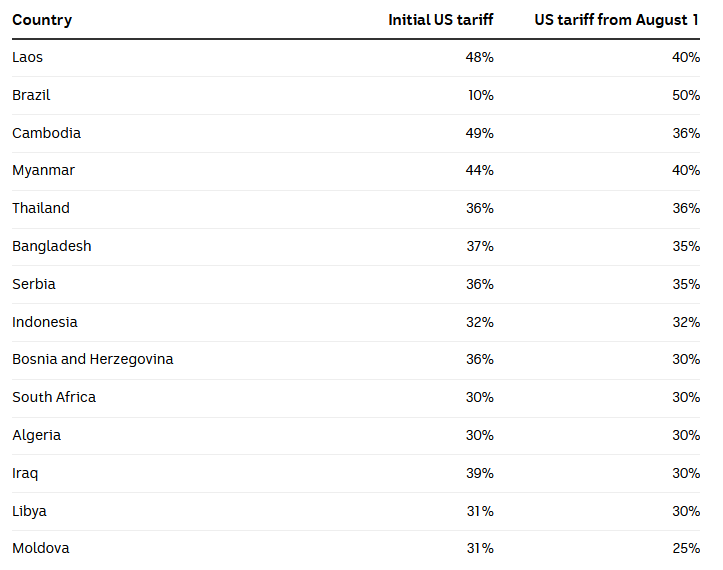Screen dimensions: 723x570
Task: Click Bangladesh's 37% initial tariff
Action: tap(480, 246)
